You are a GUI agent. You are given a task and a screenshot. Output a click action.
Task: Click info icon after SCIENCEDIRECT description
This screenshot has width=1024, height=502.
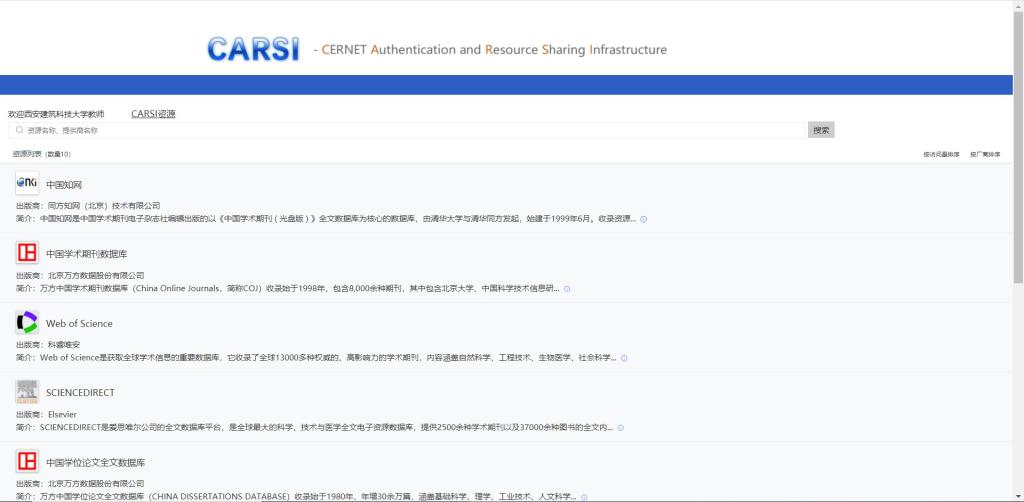tap(620, 428)
